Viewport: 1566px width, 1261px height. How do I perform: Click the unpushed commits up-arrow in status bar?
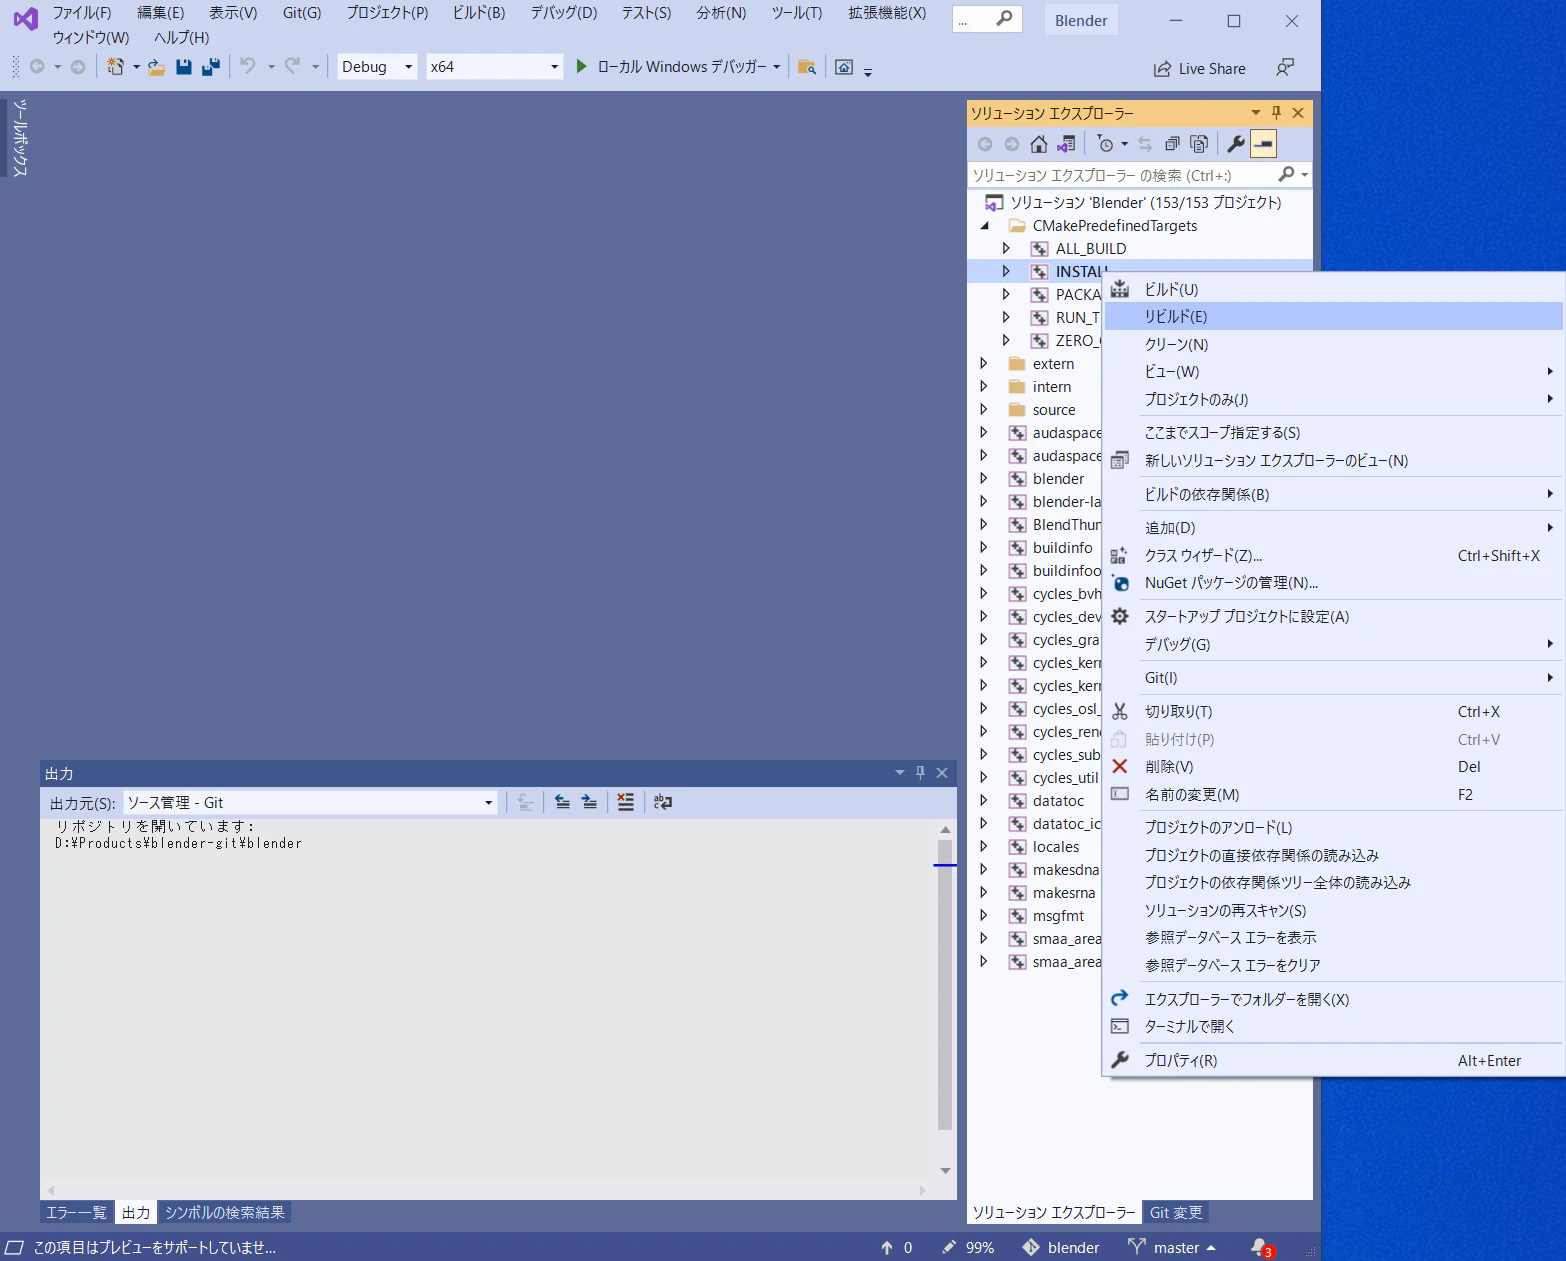point(887,1248)
